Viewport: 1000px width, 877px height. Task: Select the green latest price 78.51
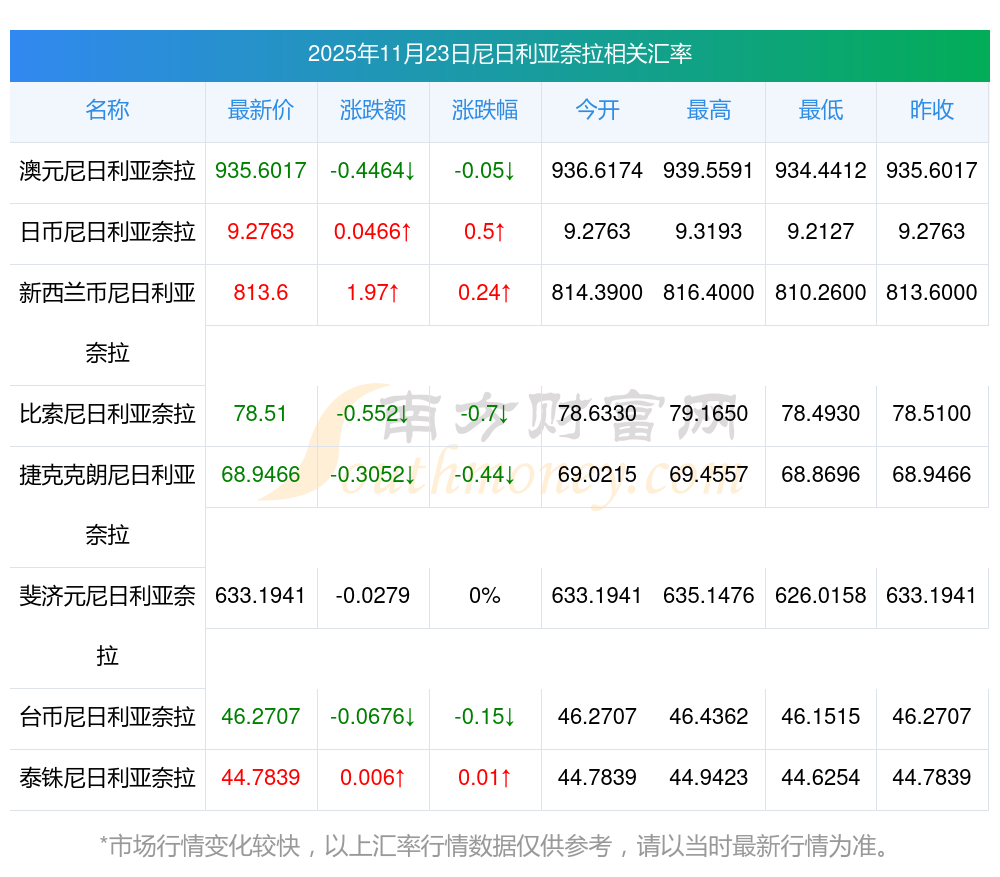tap(260, 414)
